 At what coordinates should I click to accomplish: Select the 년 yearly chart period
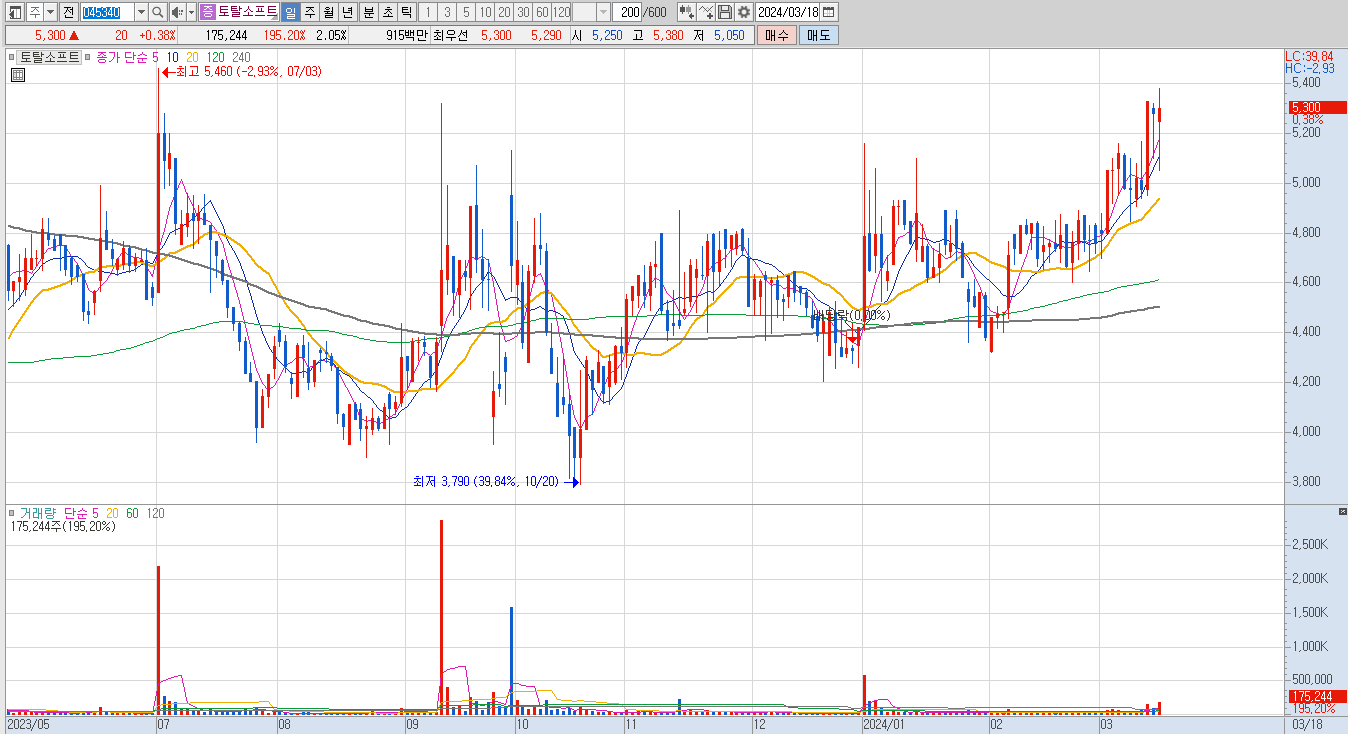pos(347,12)
